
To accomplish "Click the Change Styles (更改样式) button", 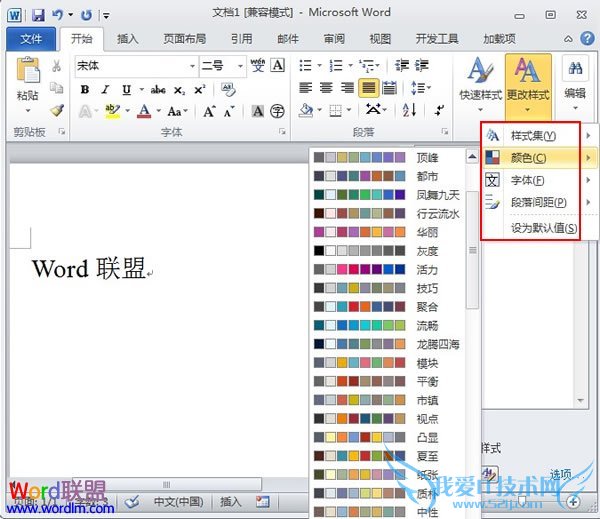I will click(527, 78).
